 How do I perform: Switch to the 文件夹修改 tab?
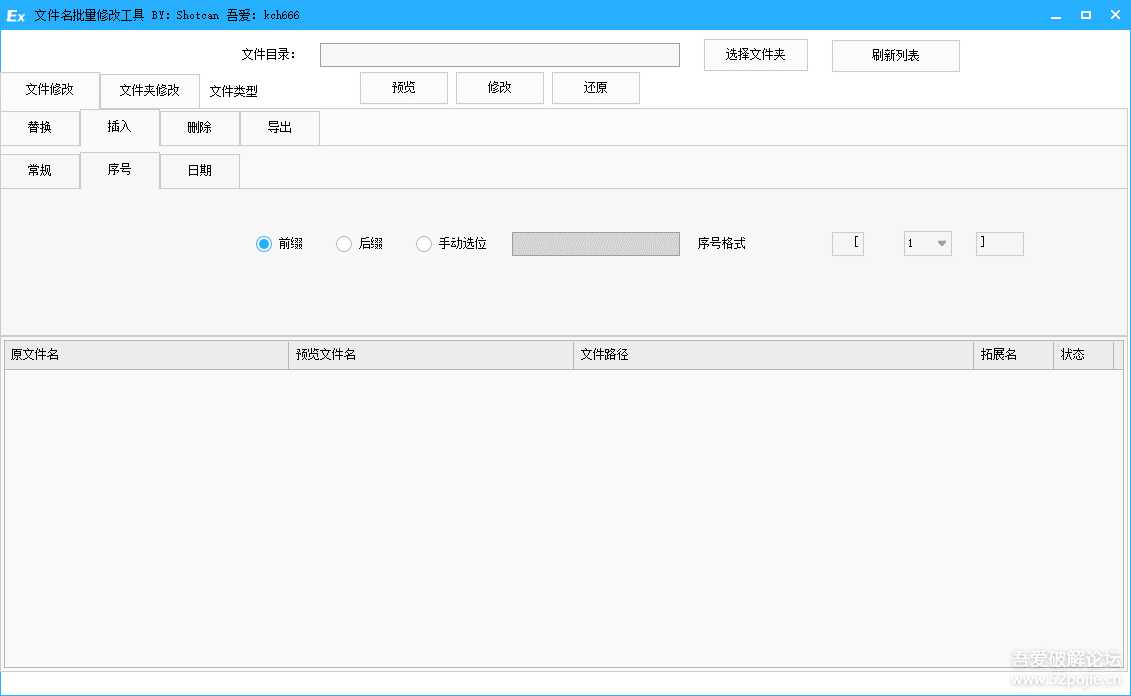pyautogui.click(x=149, y=90)
